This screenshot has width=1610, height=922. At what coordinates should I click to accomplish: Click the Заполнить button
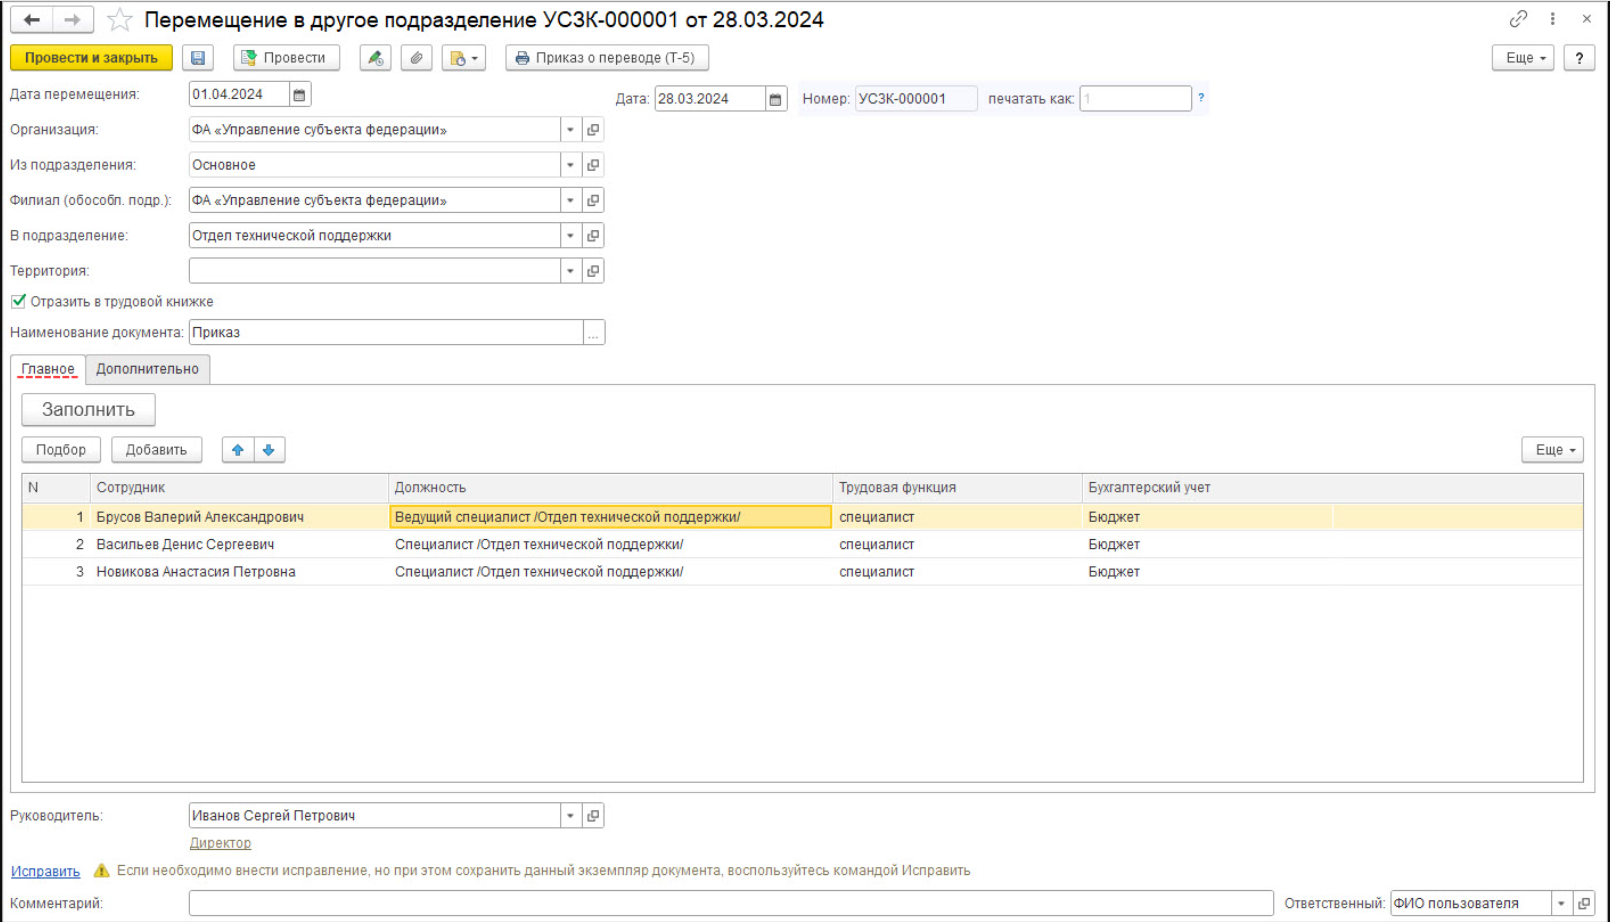(88, 409)
